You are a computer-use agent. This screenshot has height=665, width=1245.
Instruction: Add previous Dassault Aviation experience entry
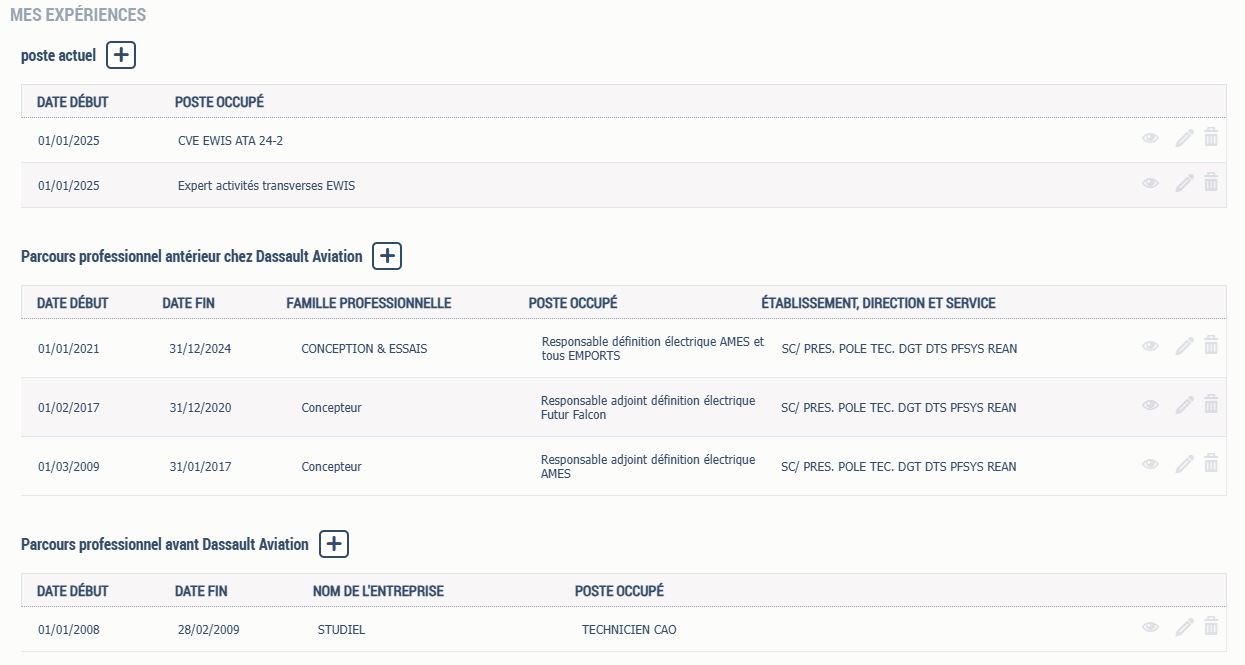click(387, 256)
